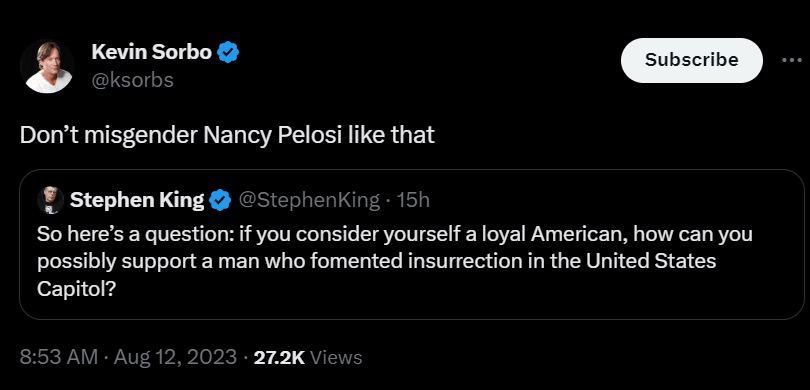Click the Subscribe button
This screenshot has width=810, height=390.
(691, 60)
